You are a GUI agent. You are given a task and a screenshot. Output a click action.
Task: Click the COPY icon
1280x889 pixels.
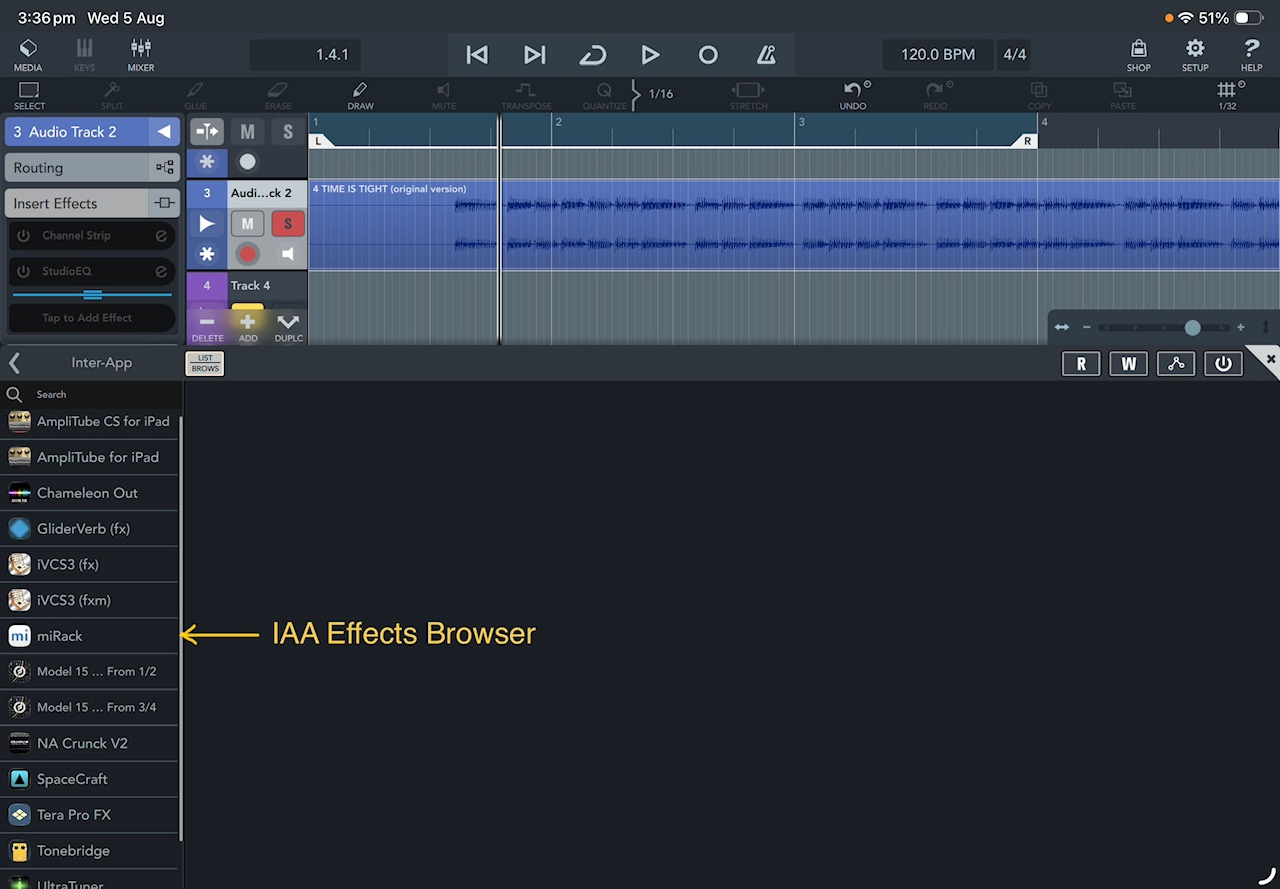click(x=1039, y=95)
